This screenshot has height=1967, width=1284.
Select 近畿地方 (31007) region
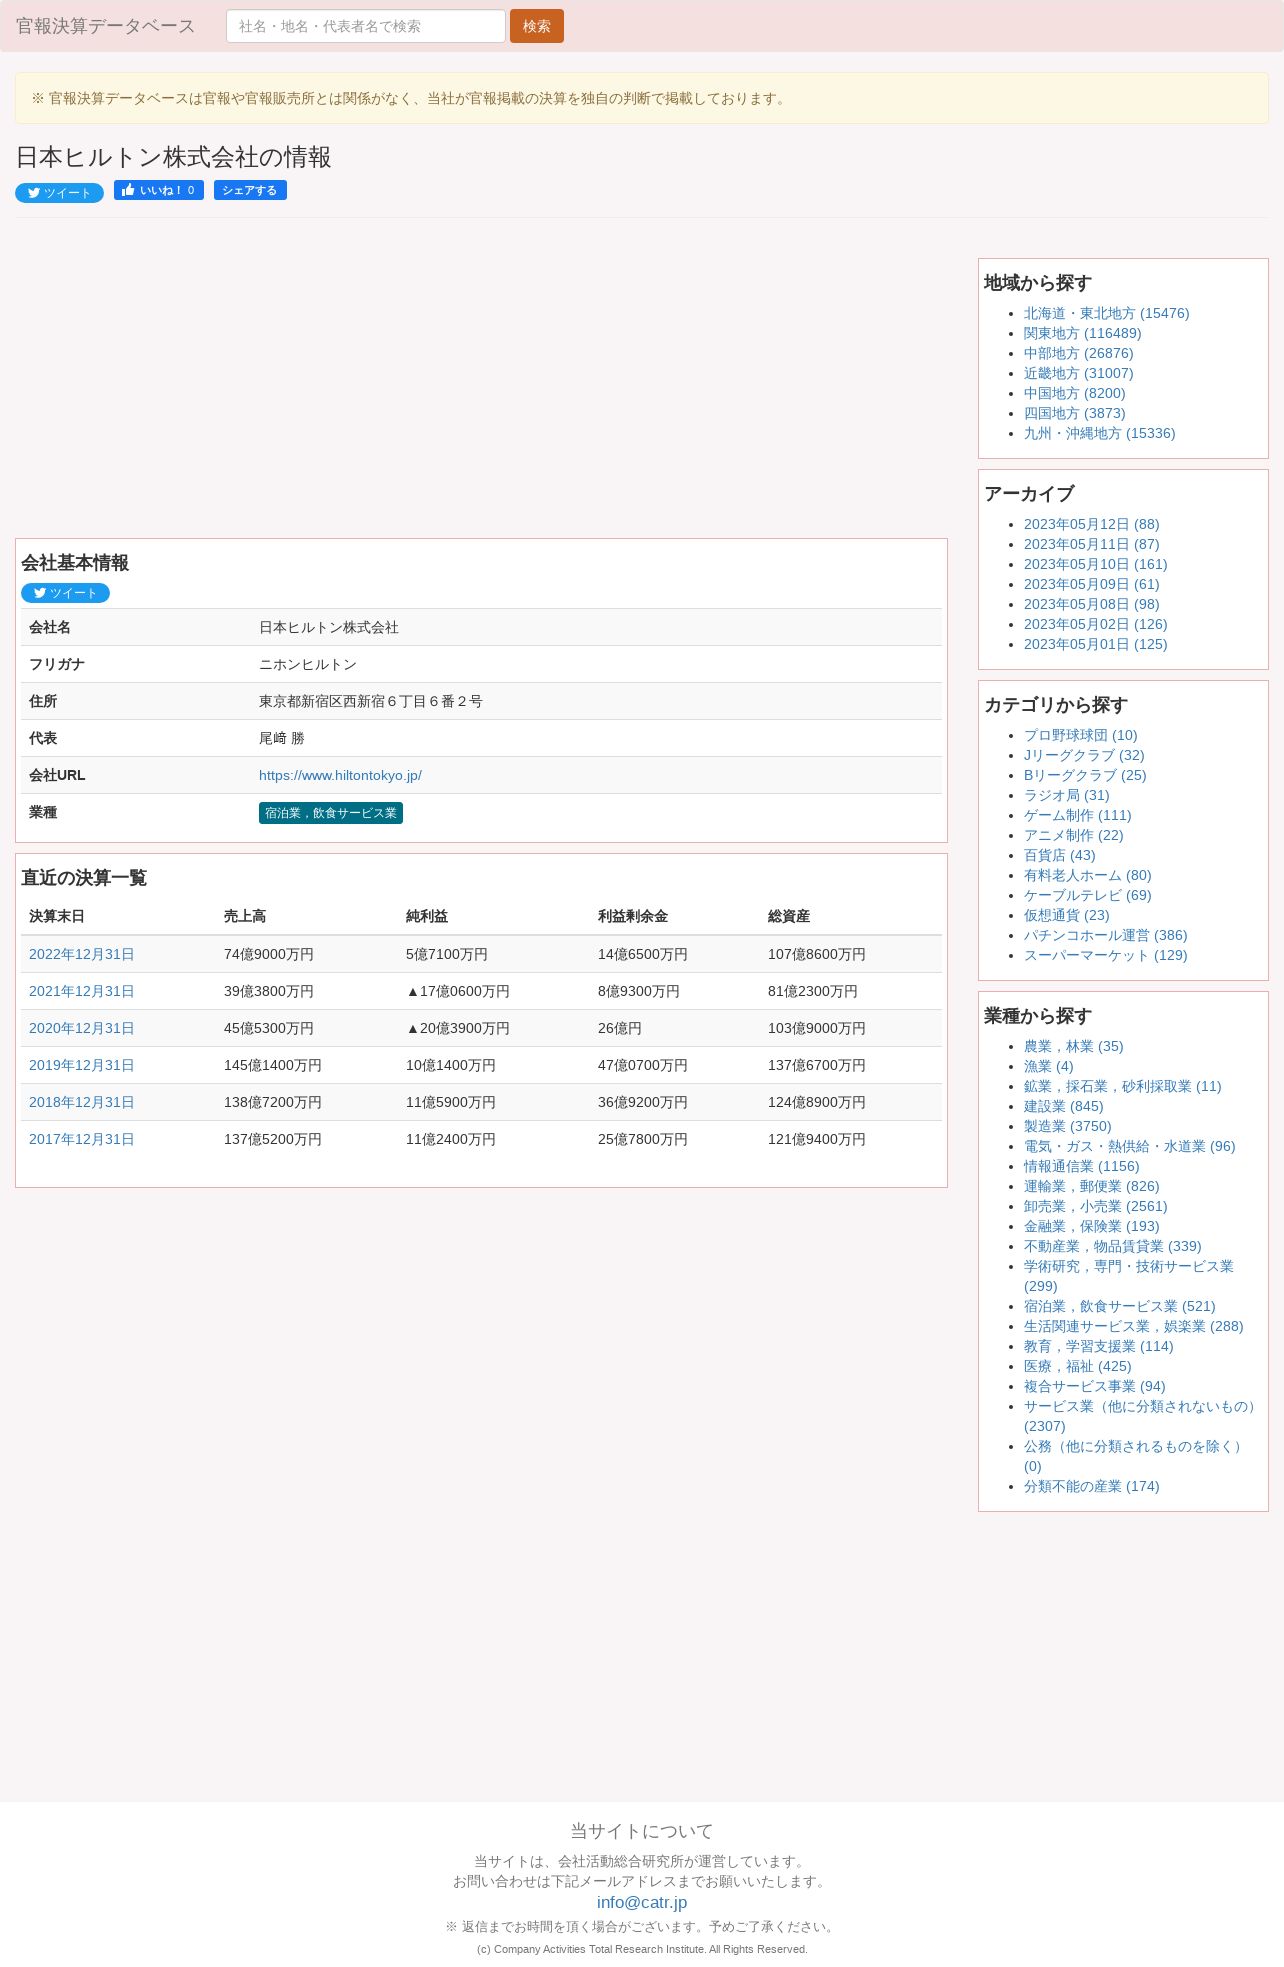pos(1078,373)
